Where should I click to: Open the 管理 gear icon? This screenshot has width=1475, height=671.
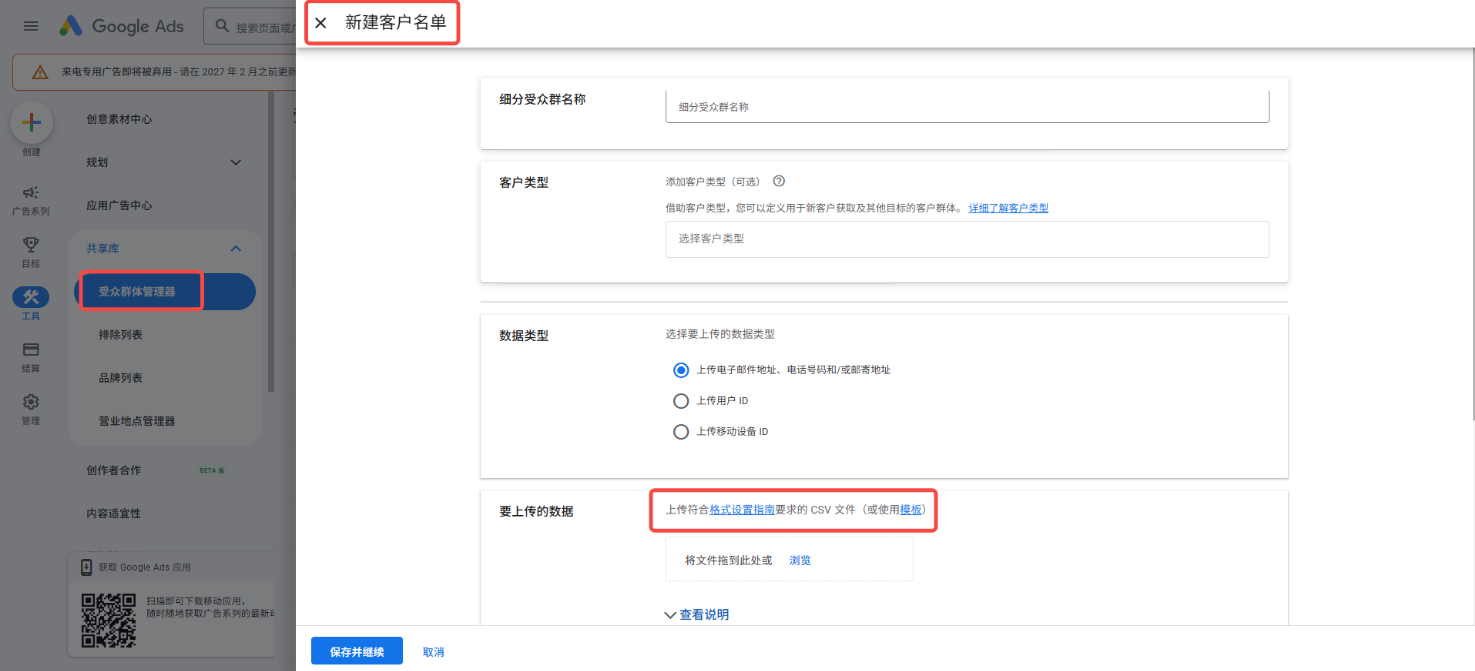click(x=31, y=403)
